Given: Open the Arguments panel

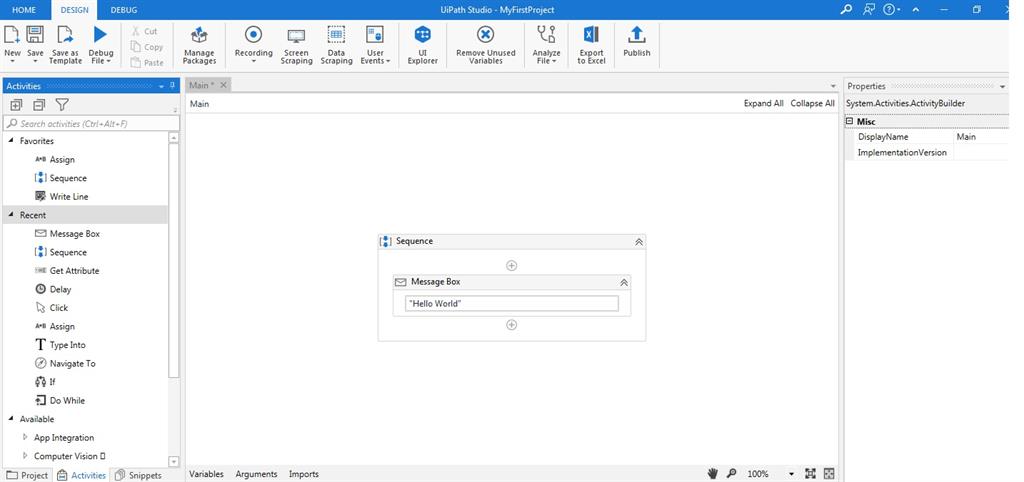Looking at the screenshot, I should [256, 474].
